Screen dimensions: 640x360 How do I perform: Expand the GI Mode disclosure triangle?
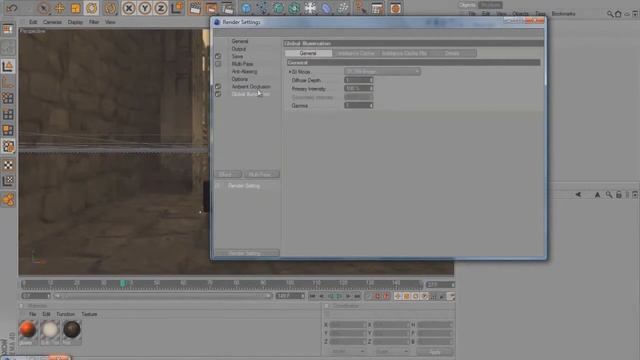290,72
